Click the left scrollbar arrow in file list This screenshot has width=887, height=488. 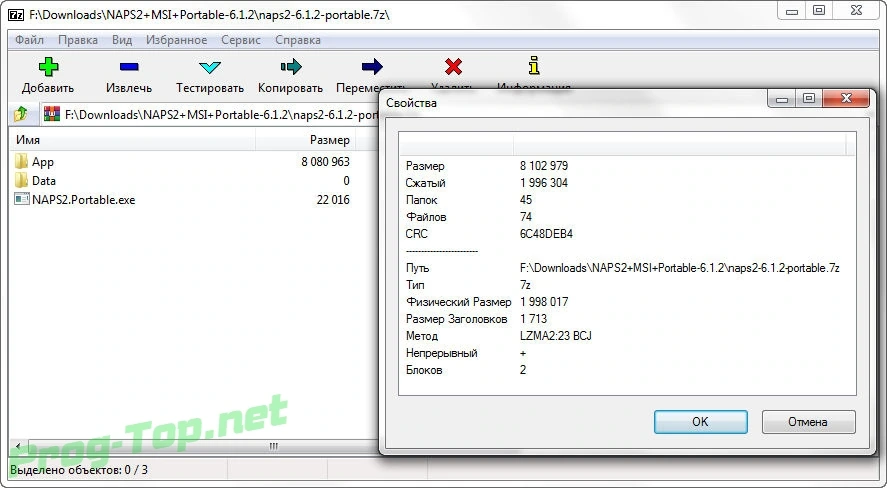pos(18,447)
